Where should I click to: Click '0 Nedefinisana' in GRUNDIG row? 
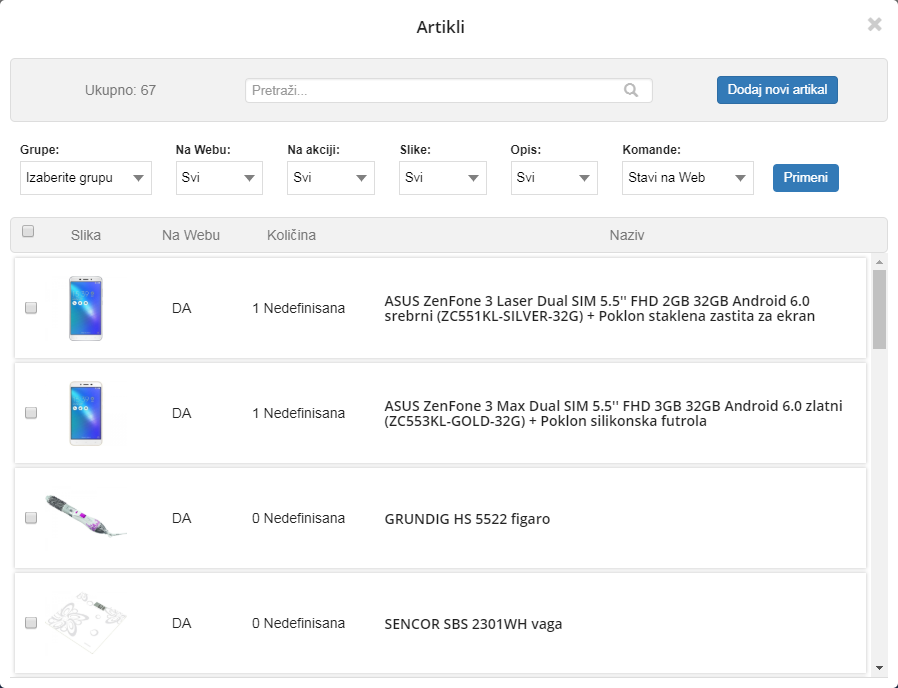[x=298, y=518]
